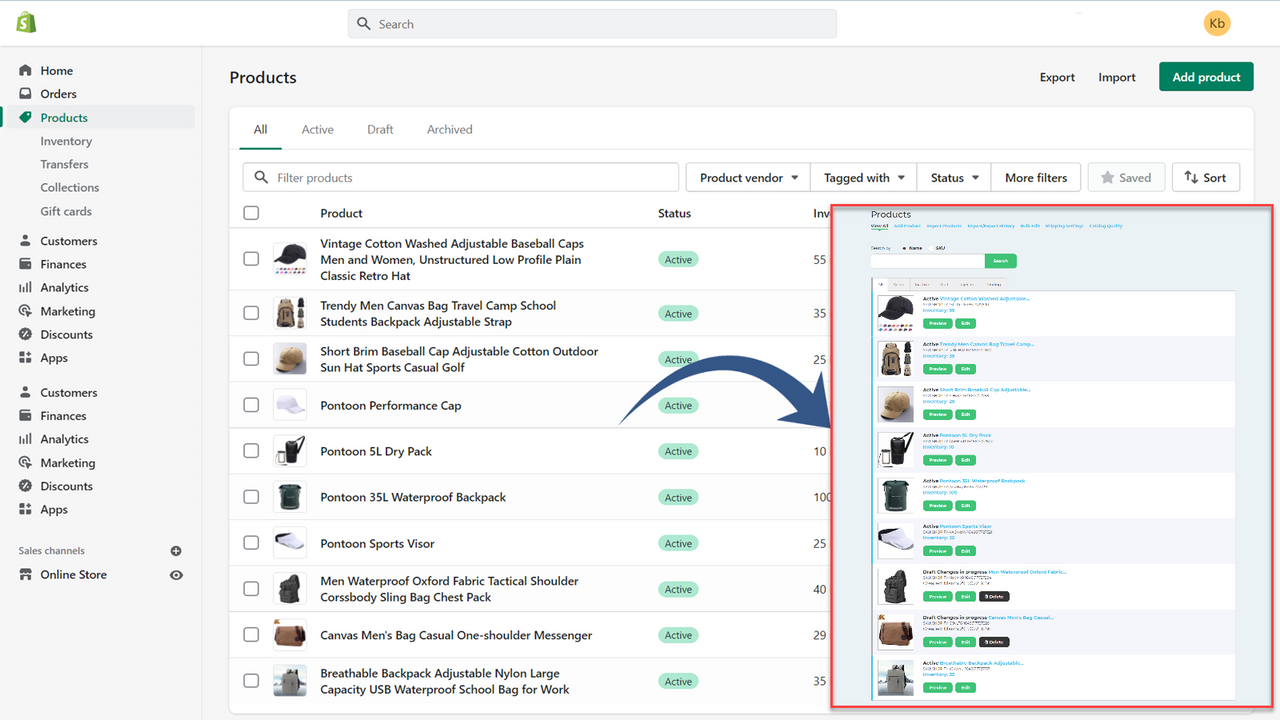Switch to the Active tab
This screenshot has height=720, width=1280.
318,130
